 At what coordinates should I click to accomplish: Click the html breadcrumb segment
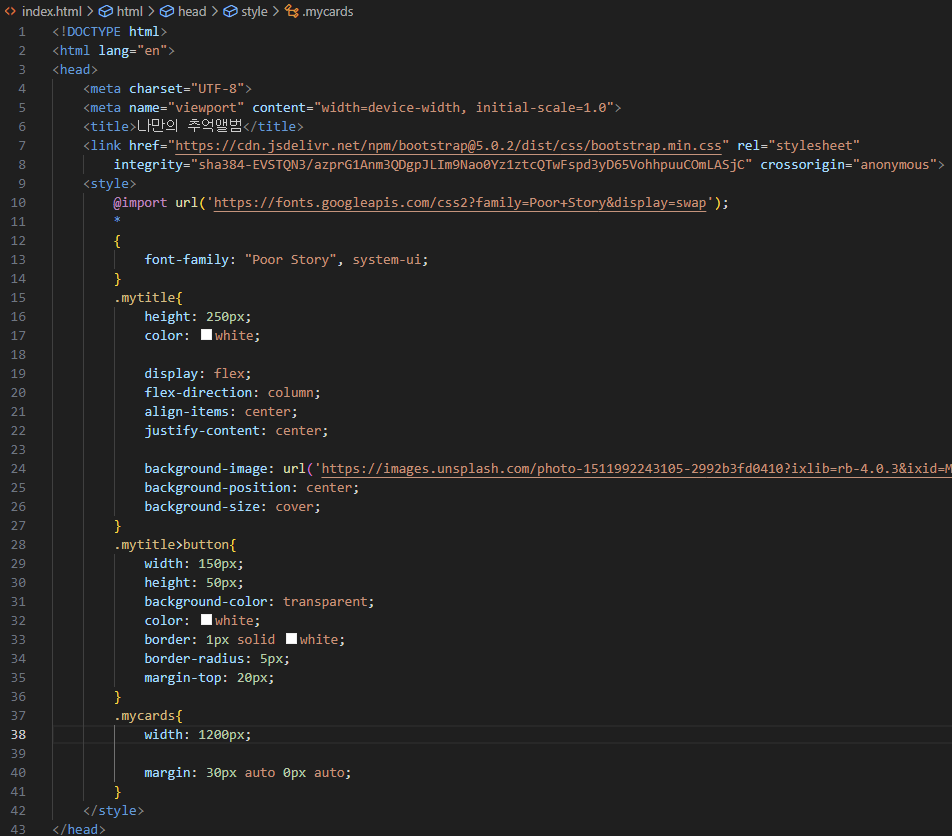[x=129, y=12]
